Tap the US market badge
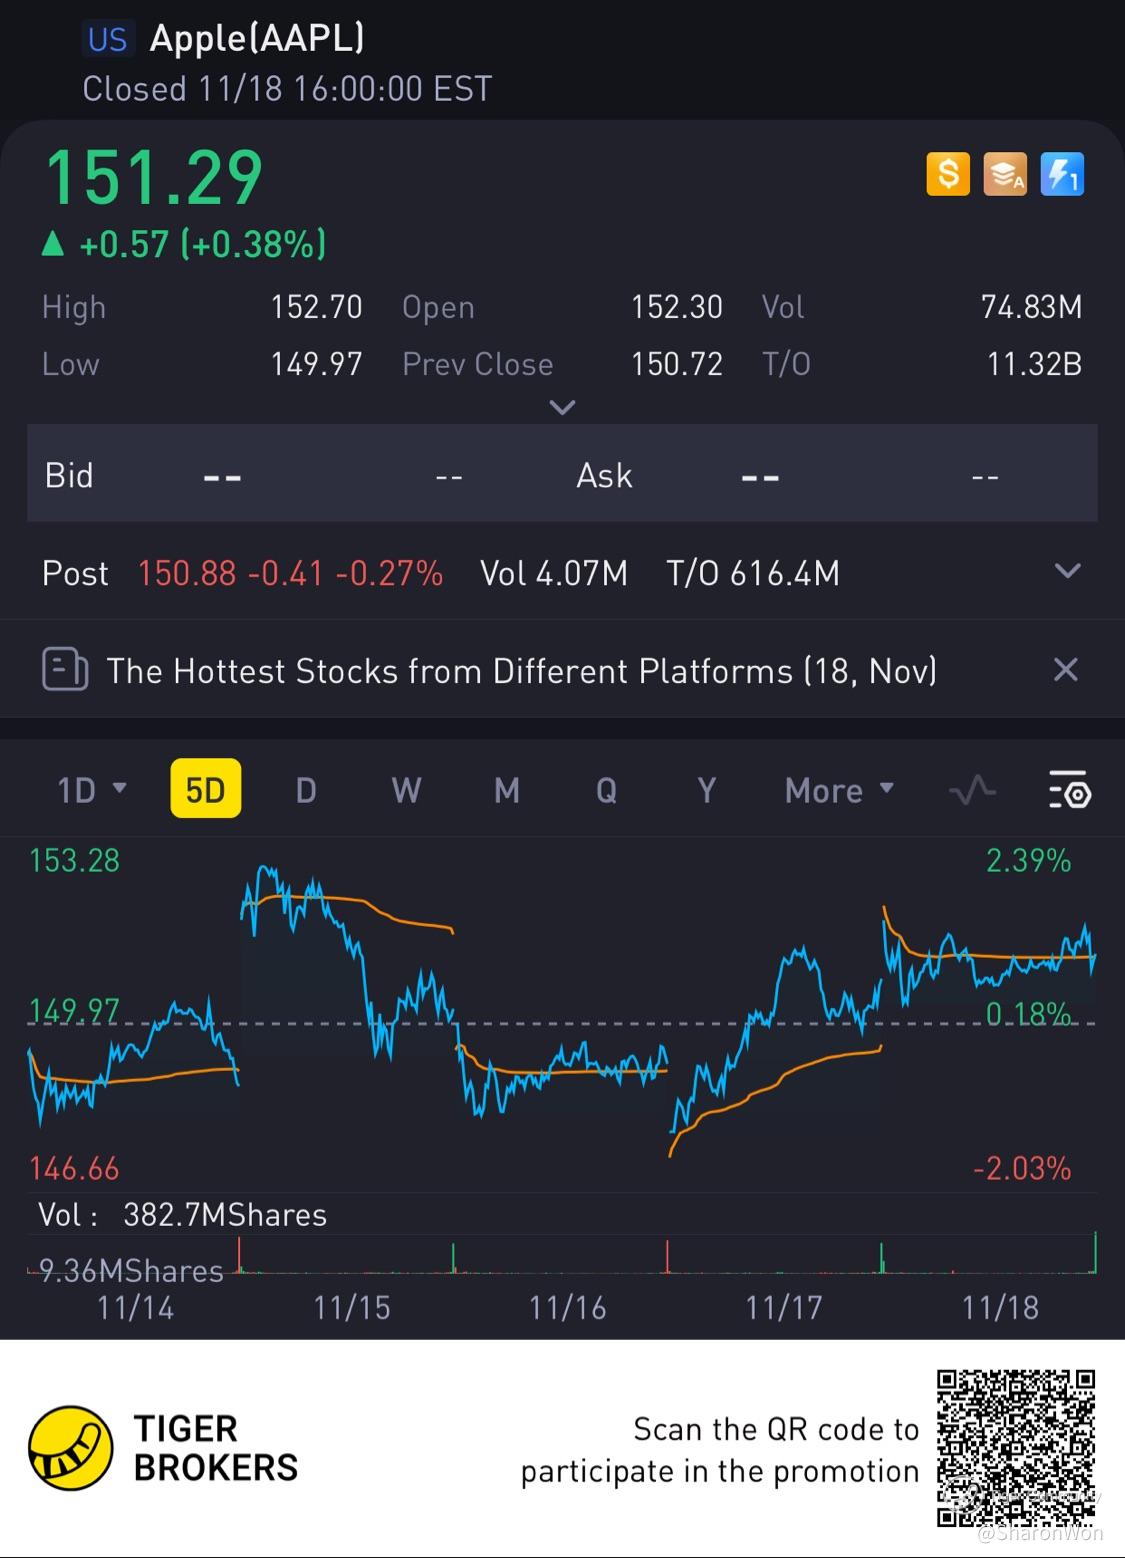The height and width of the screenshot is (1558, 1125). pos(107,38)
